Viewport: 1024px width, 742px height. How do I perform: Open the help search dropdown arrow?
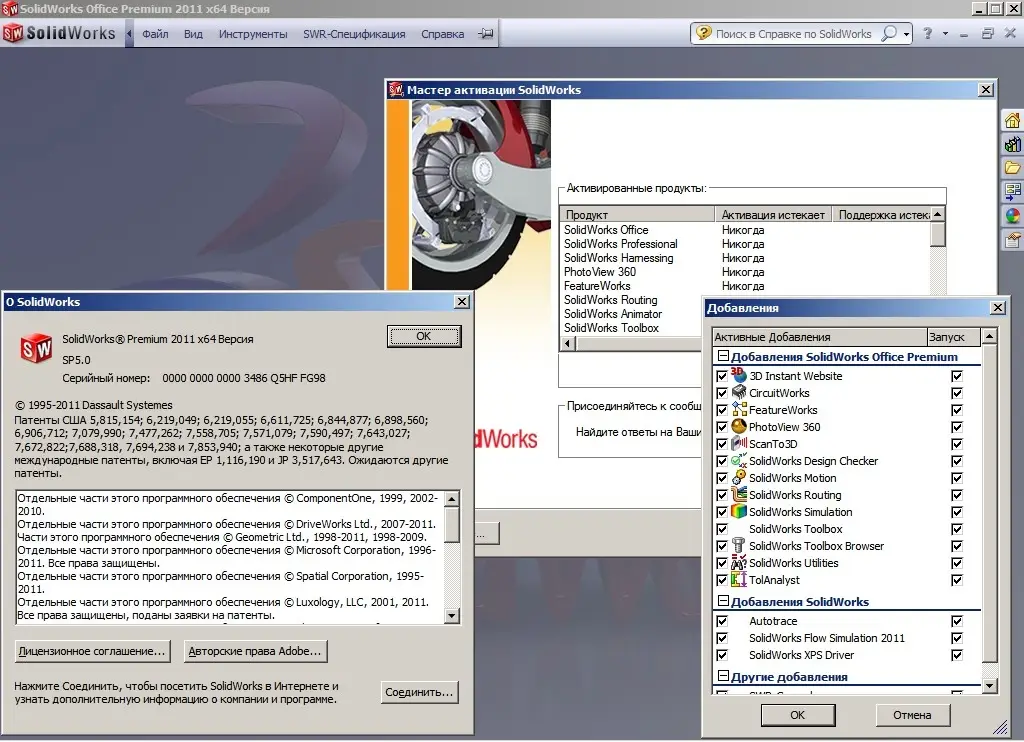click(x=906, y=34)
